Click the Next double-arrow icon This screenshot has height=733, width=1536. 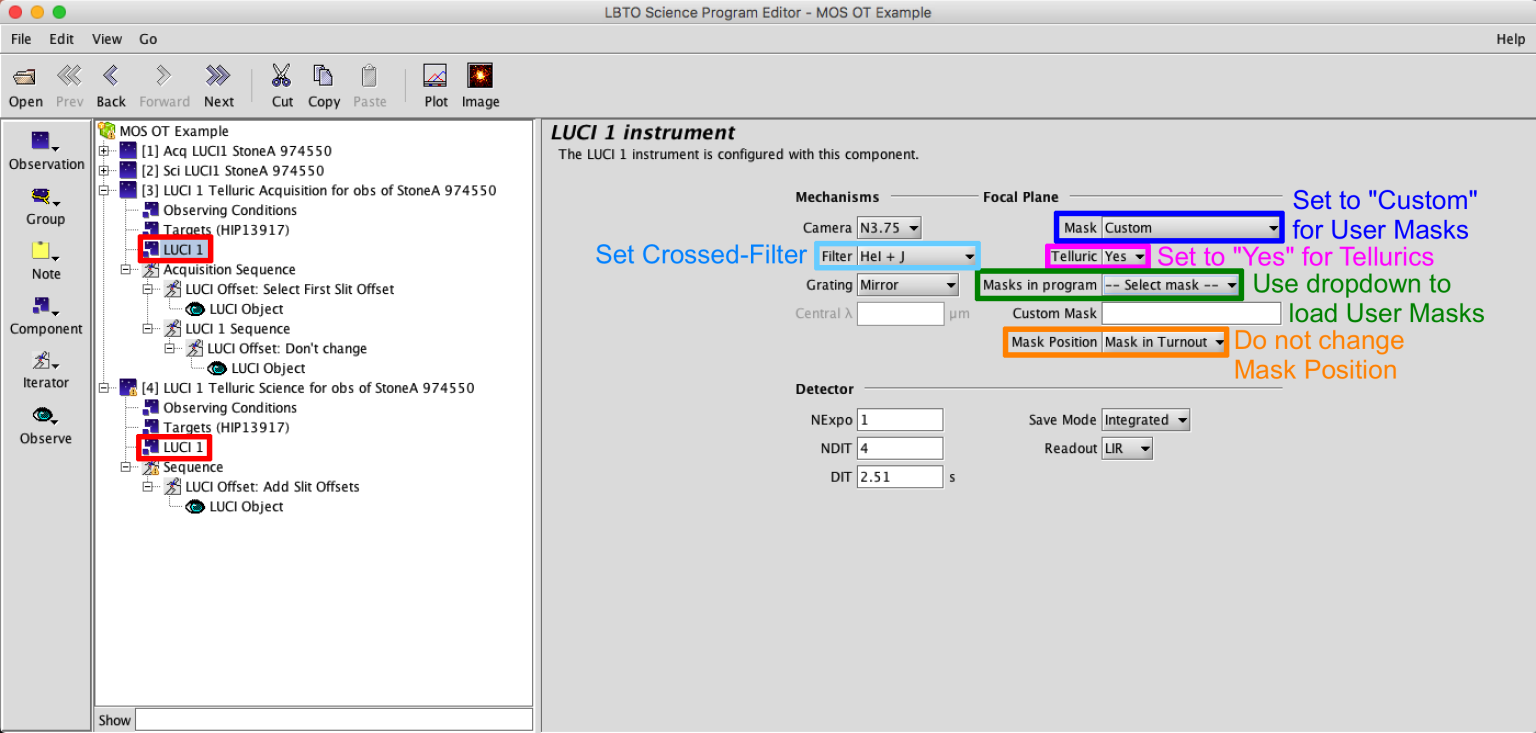218,77
